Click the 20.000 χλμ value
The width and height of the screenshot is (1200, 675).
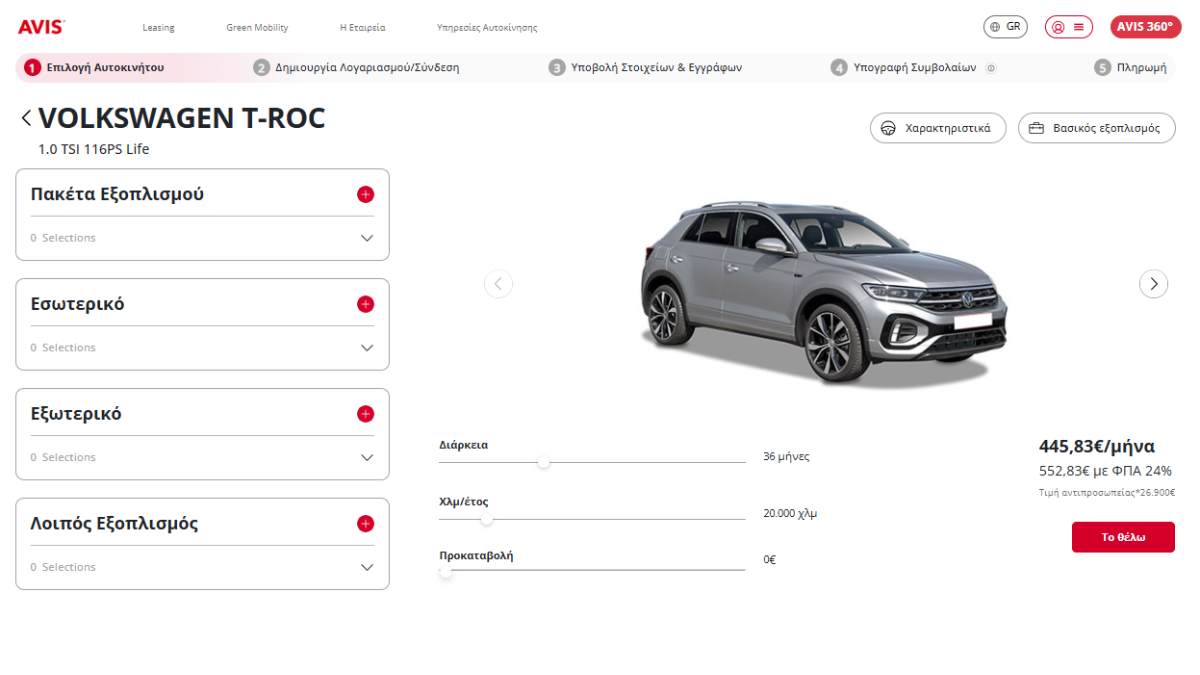pyautogui.click(x=790, y=513)
